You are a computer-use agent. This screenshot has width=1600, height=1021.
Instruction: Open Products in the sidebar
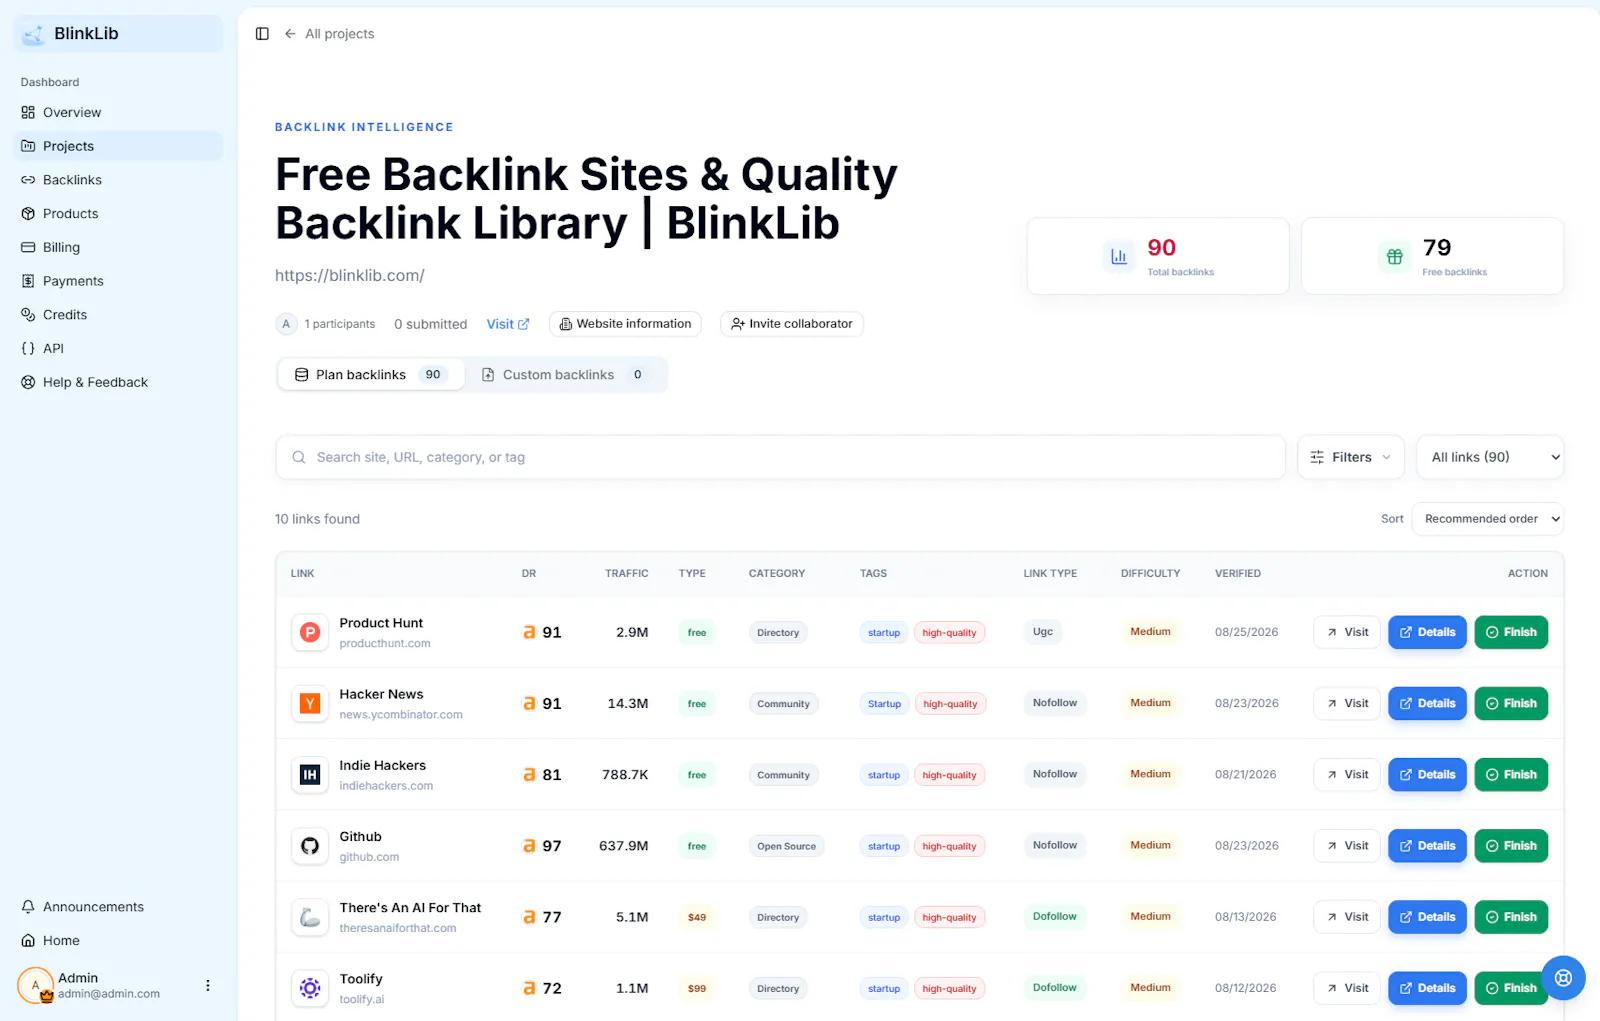coord(118,214)
